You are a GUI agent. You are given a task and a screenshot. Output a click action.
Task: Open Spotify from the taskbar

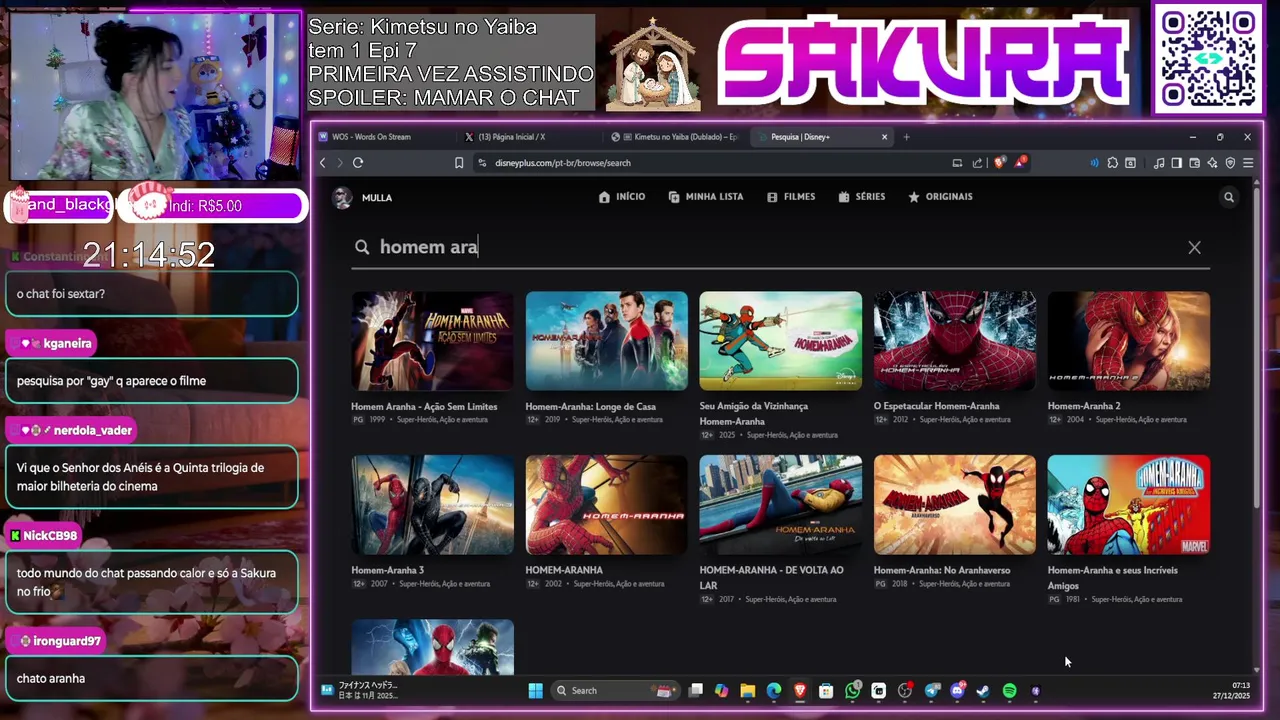pos(1009,691)
